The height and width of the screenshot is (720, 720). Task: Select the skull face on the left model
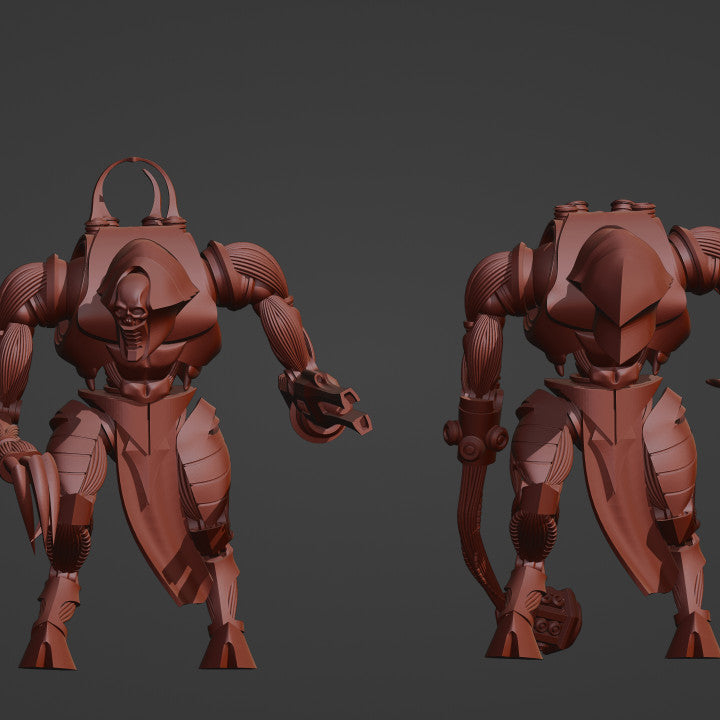pos(133,314)
